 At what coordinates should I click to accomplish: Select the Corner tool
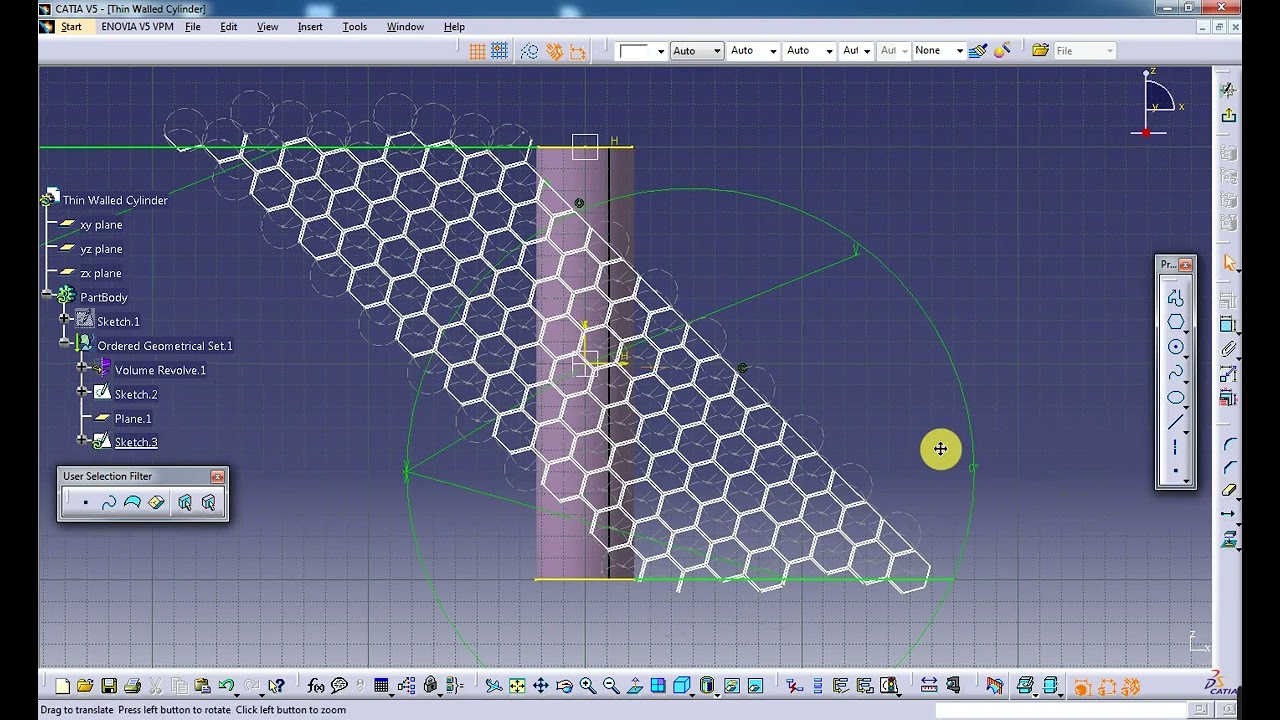pos(1228,443)
